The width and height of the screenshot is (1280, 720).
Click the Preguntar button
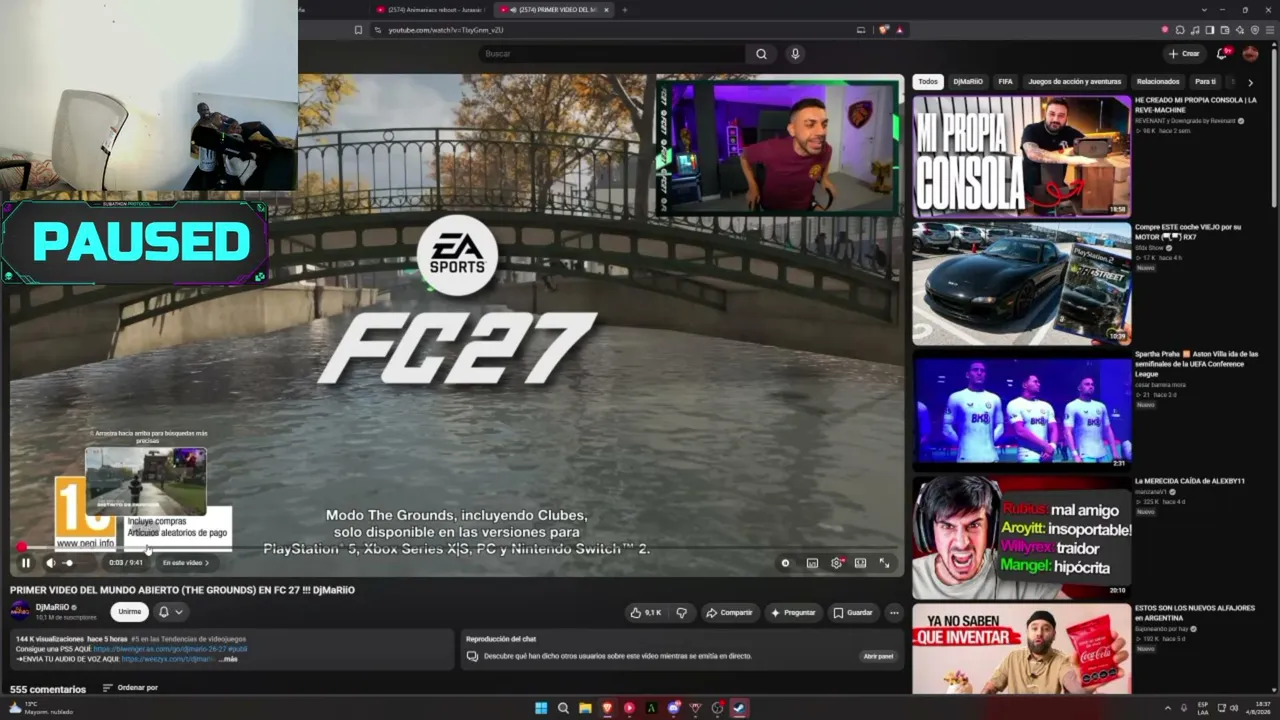point(794,612)
